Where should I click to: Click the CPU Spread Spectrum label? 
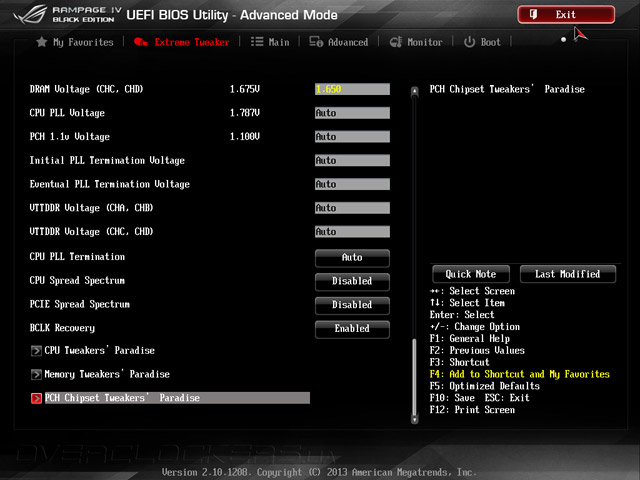[77, 280]
